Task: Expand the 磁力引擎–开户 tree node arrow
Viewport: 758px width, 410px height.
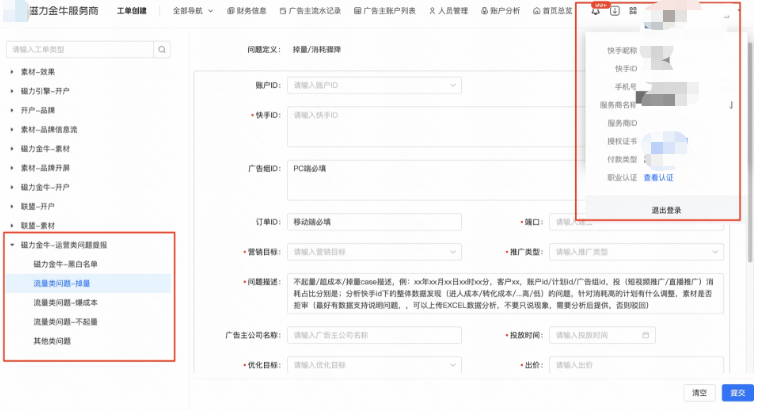Action: tap(12, 91)
